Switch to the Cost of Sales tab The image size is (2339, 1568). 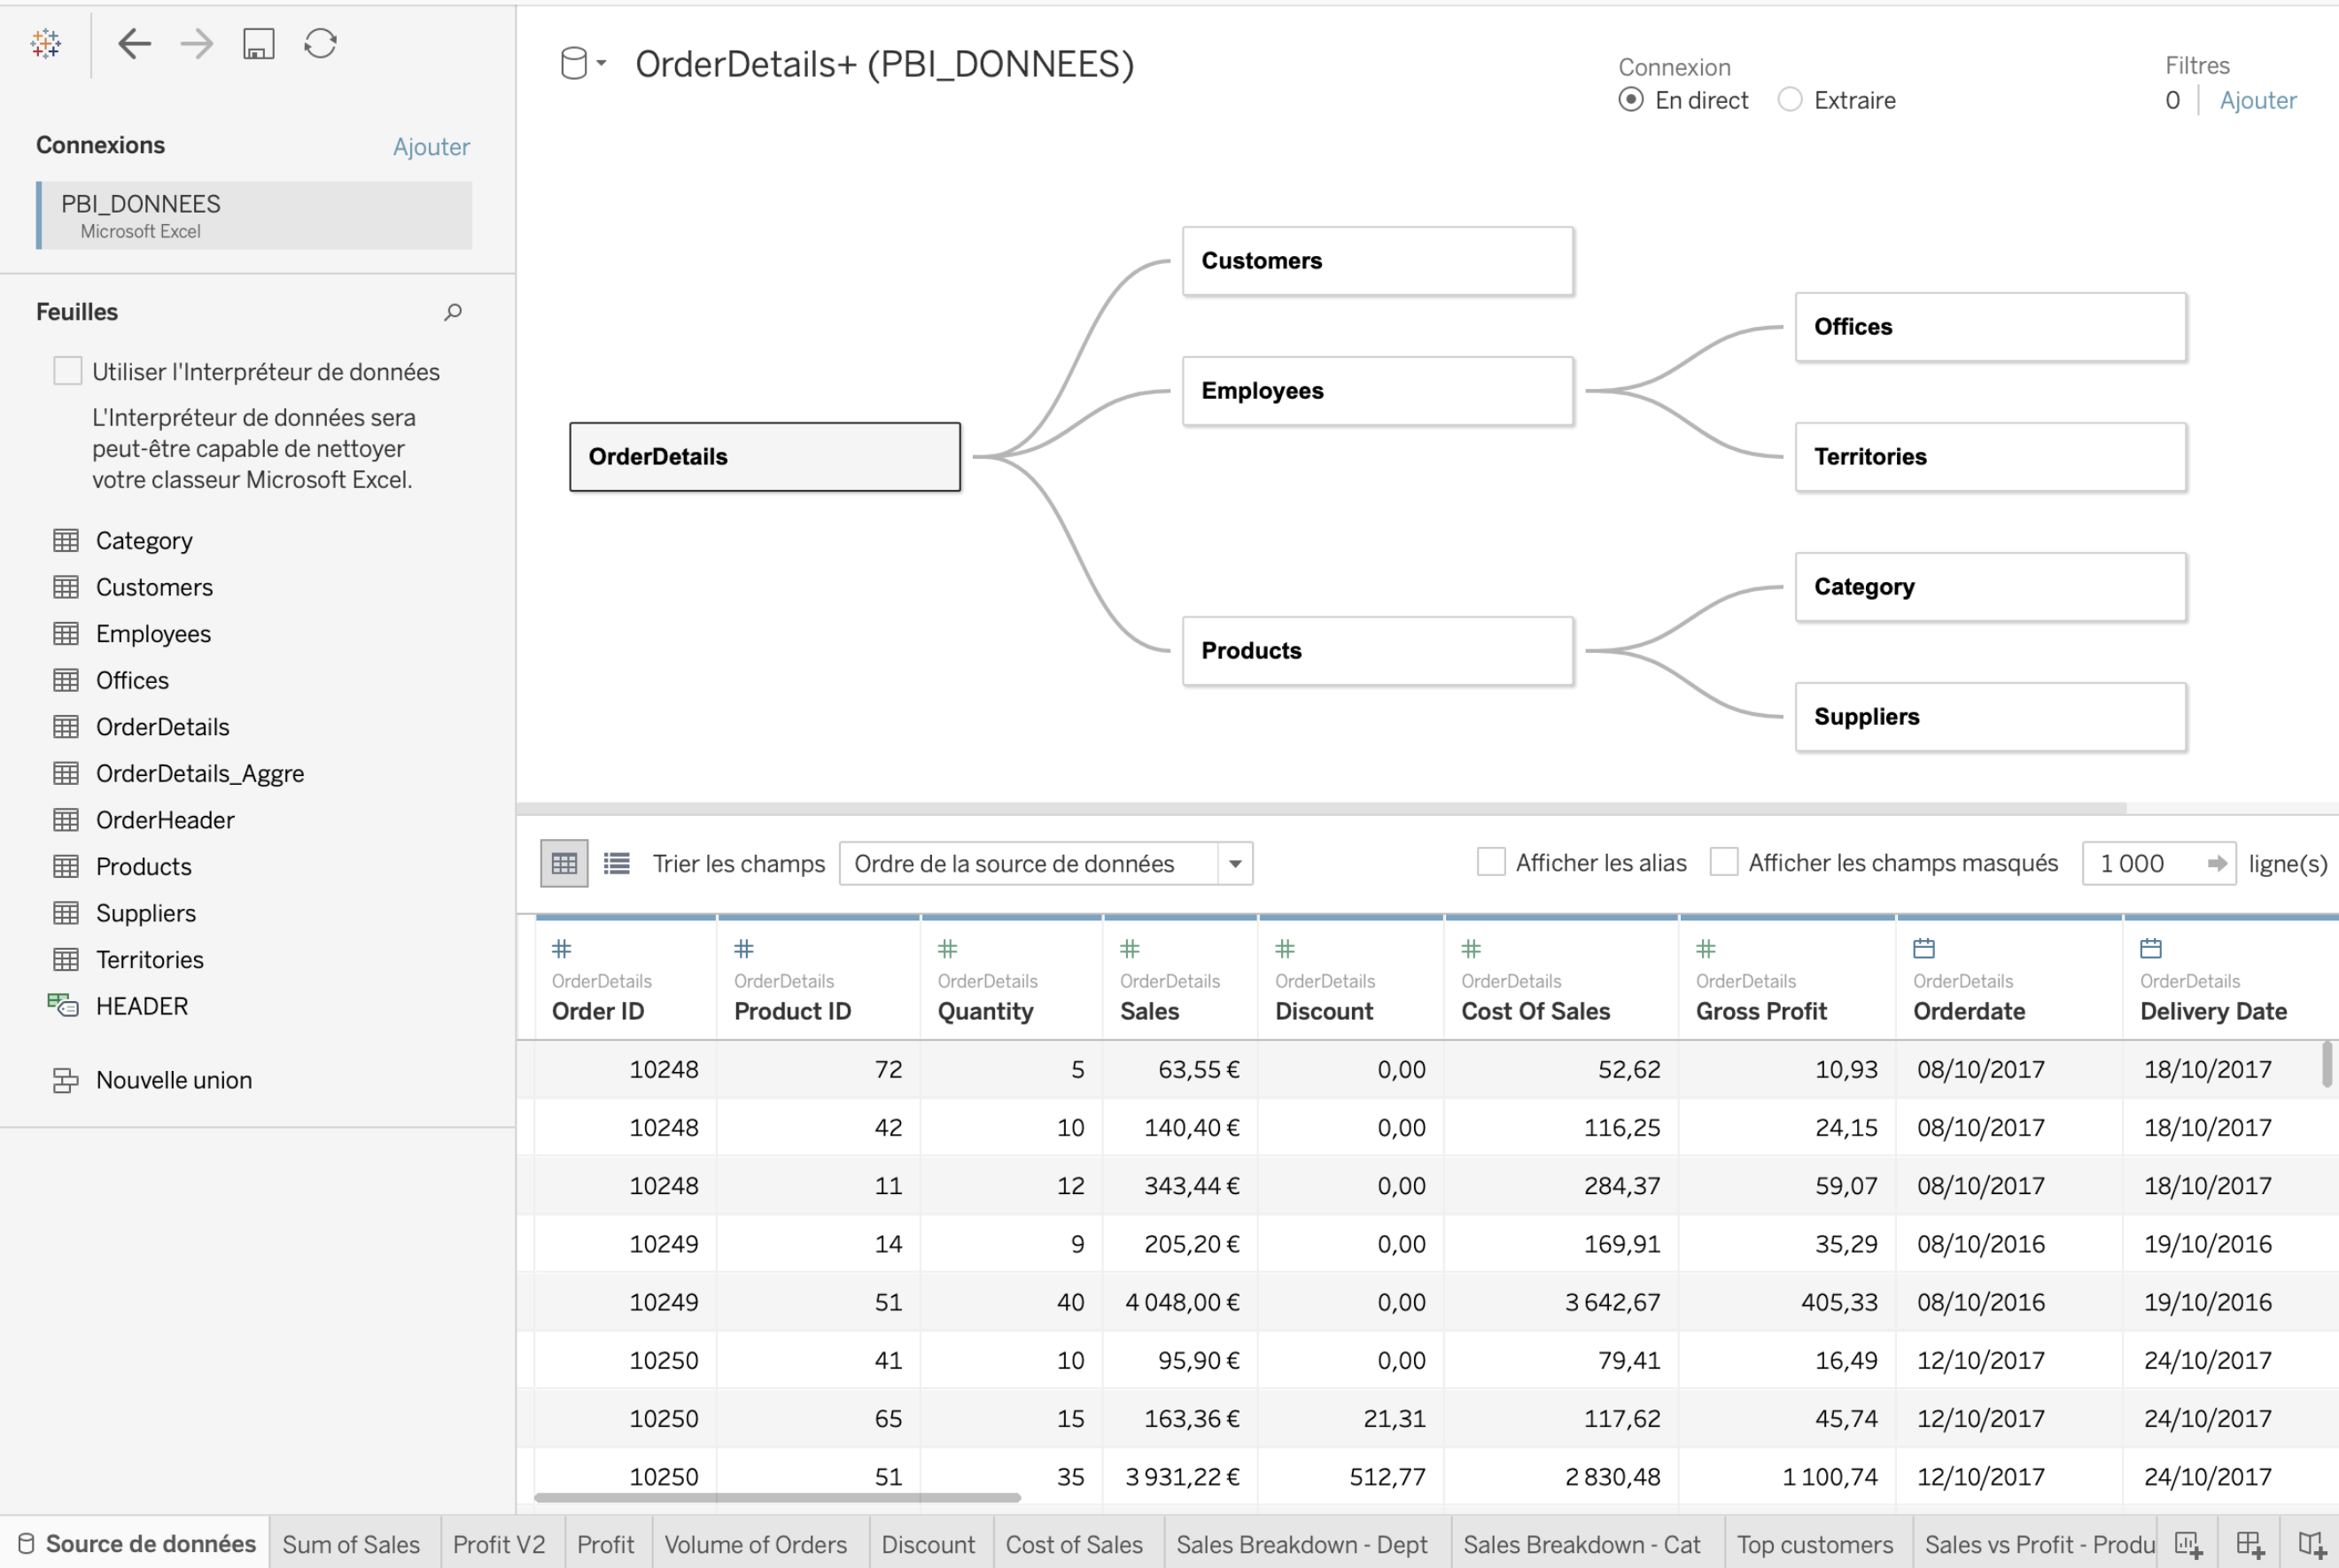pos(1074,1544)
